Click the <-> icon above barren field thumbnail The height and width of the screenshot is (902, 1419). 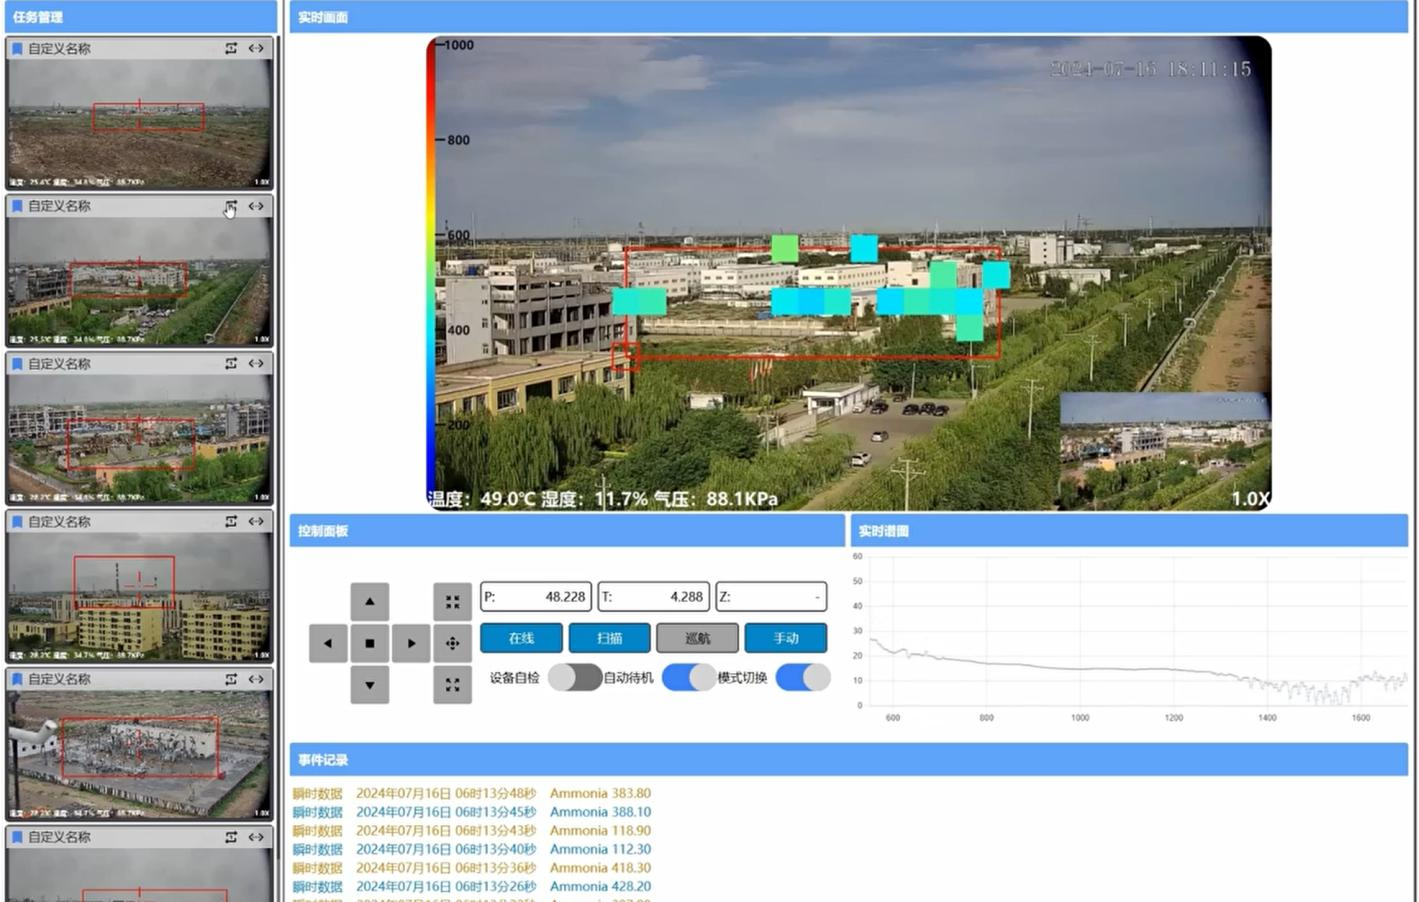256,48
